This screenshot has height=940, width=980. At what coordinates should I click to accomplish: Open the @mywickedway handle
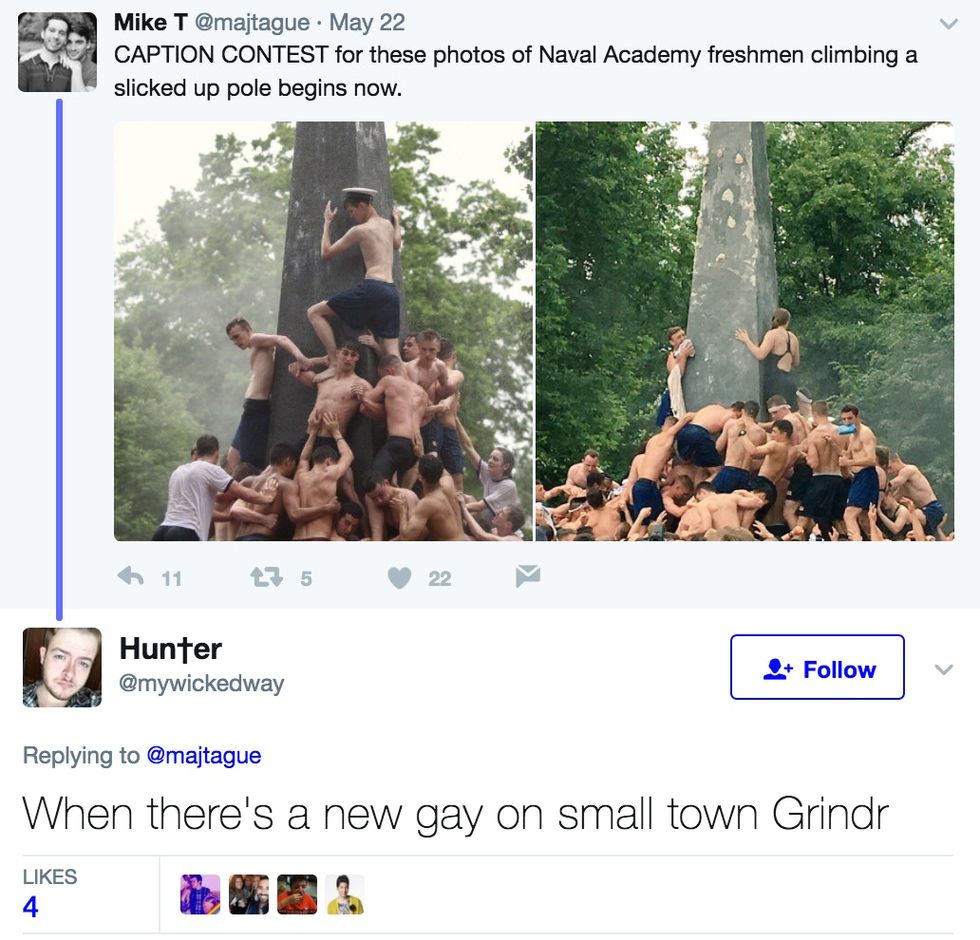coord(201,683)
